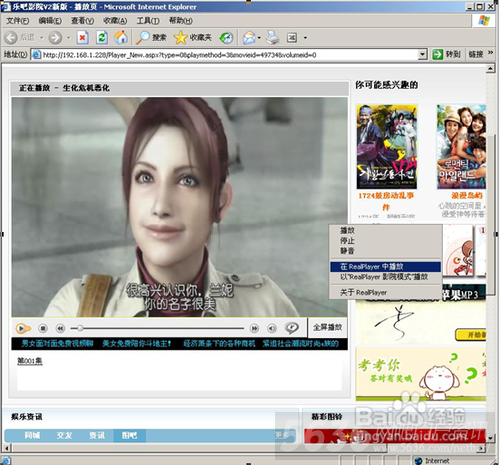Image resolution: width=500 pixels, height=465 pixels.
Task: Expand the Links toolbar chevron
Action: 491,53
